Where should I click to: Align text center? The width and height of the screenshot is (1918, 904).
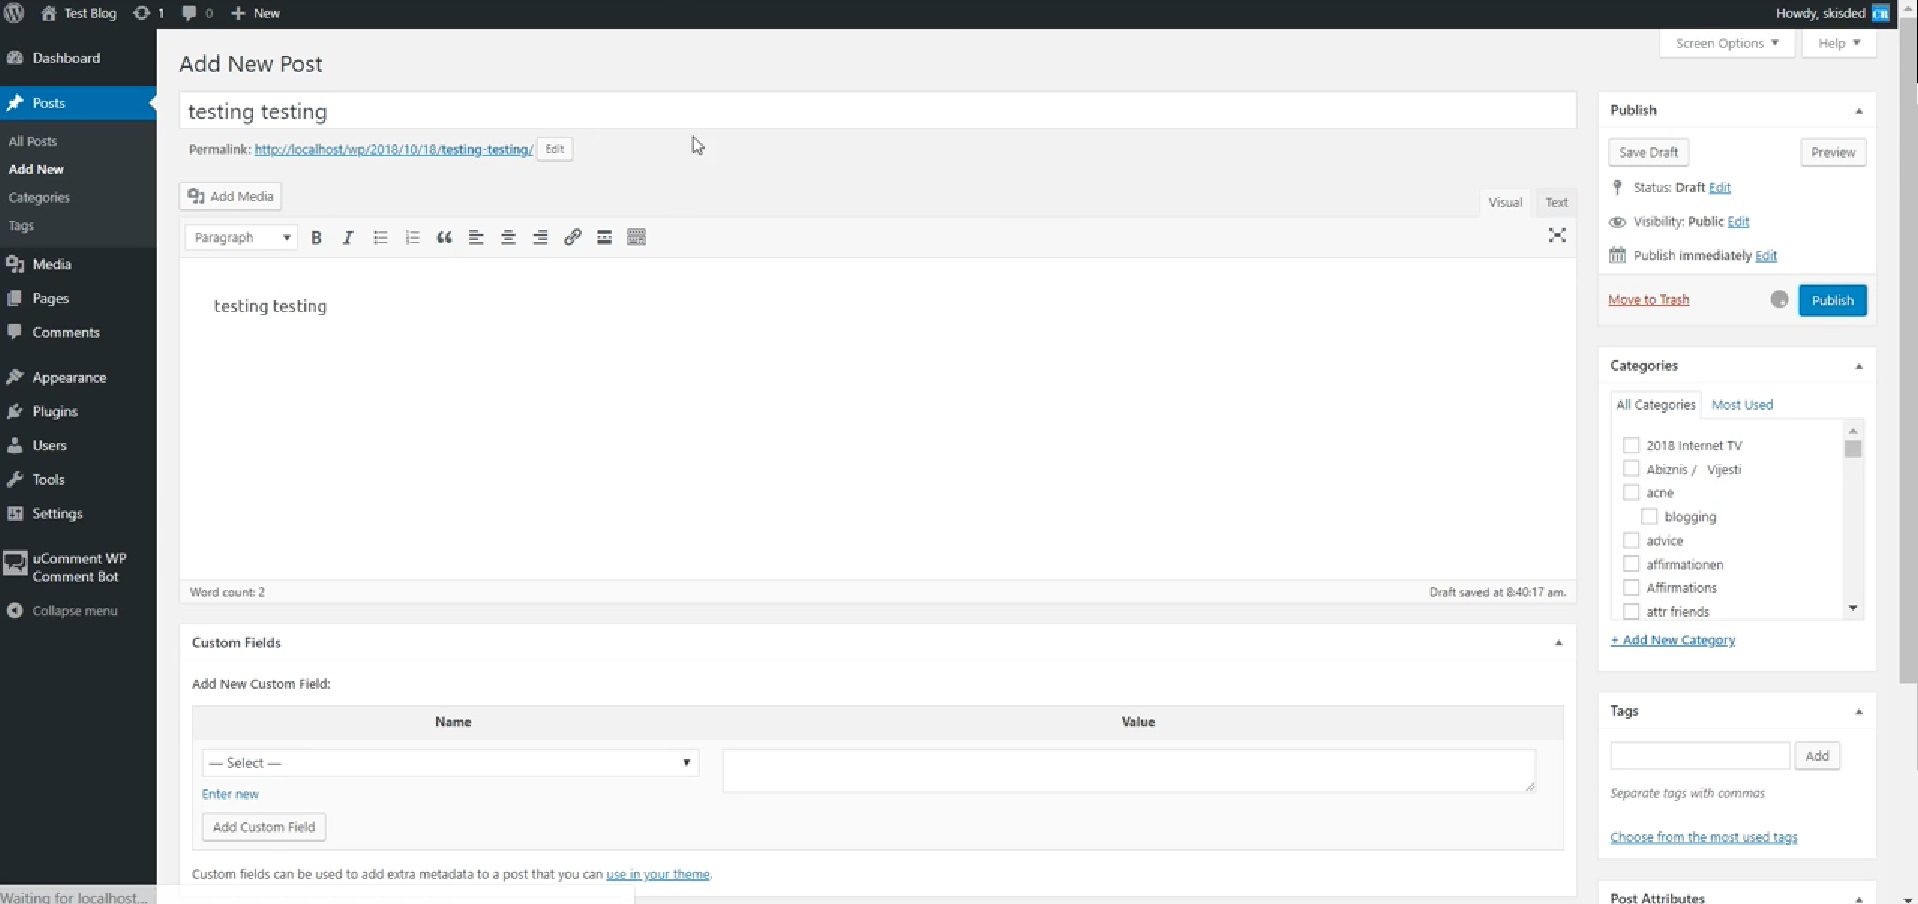(x=508, y=237)
